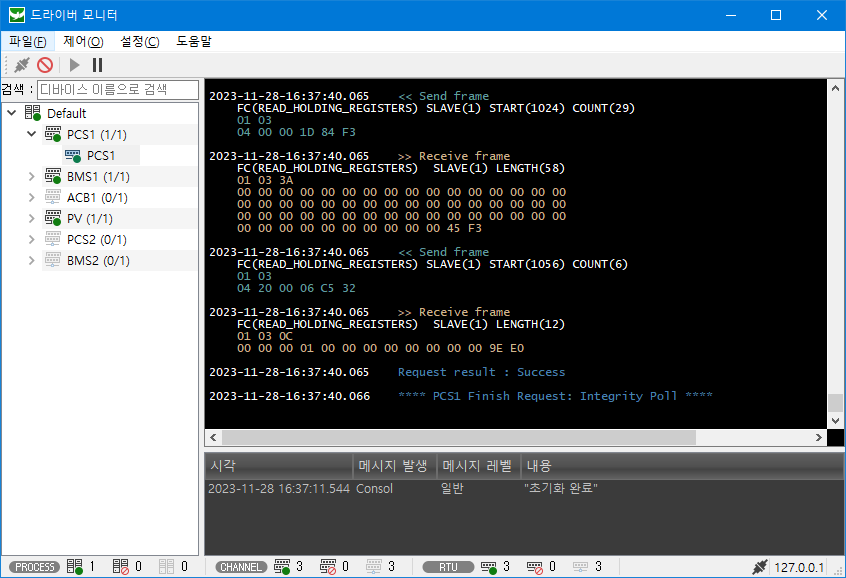This screenshot has height=578, width=846.
Task: Click the Default process icon in tree
Action: (33, 113)
